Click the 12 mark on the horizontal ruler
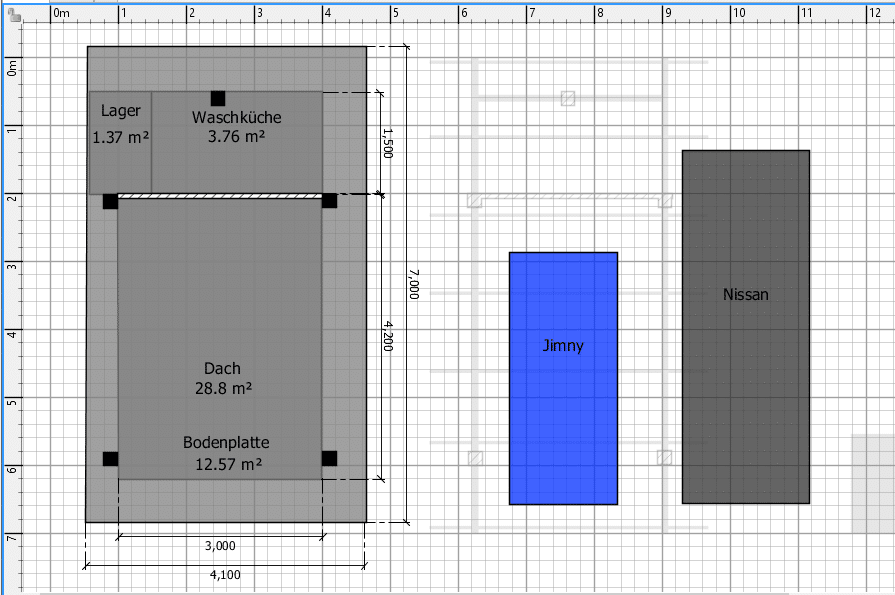The width and height of the screenshot is (895, 595). [x=875, y=13]
